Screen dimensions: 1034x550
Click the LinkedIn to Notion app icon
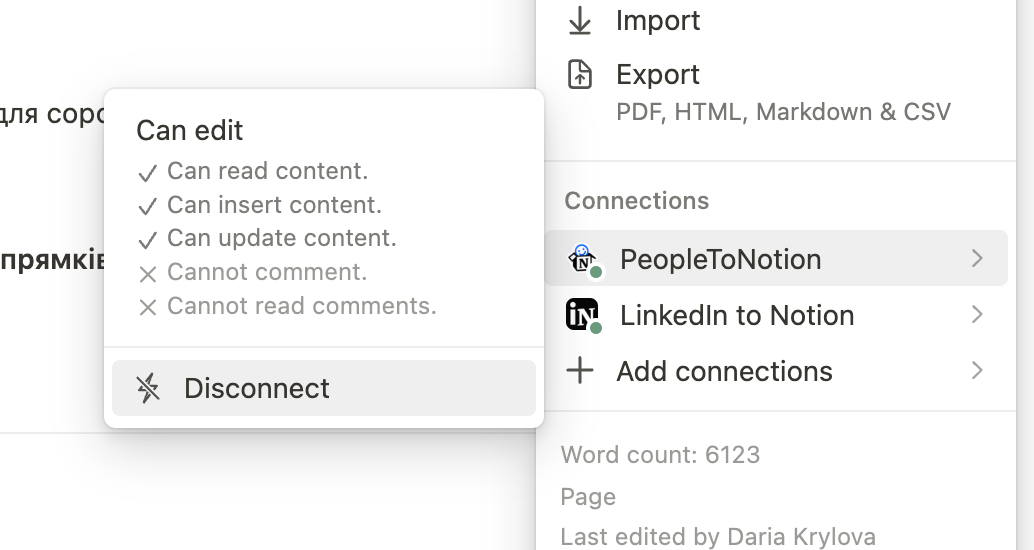click(x=583, y=315)
